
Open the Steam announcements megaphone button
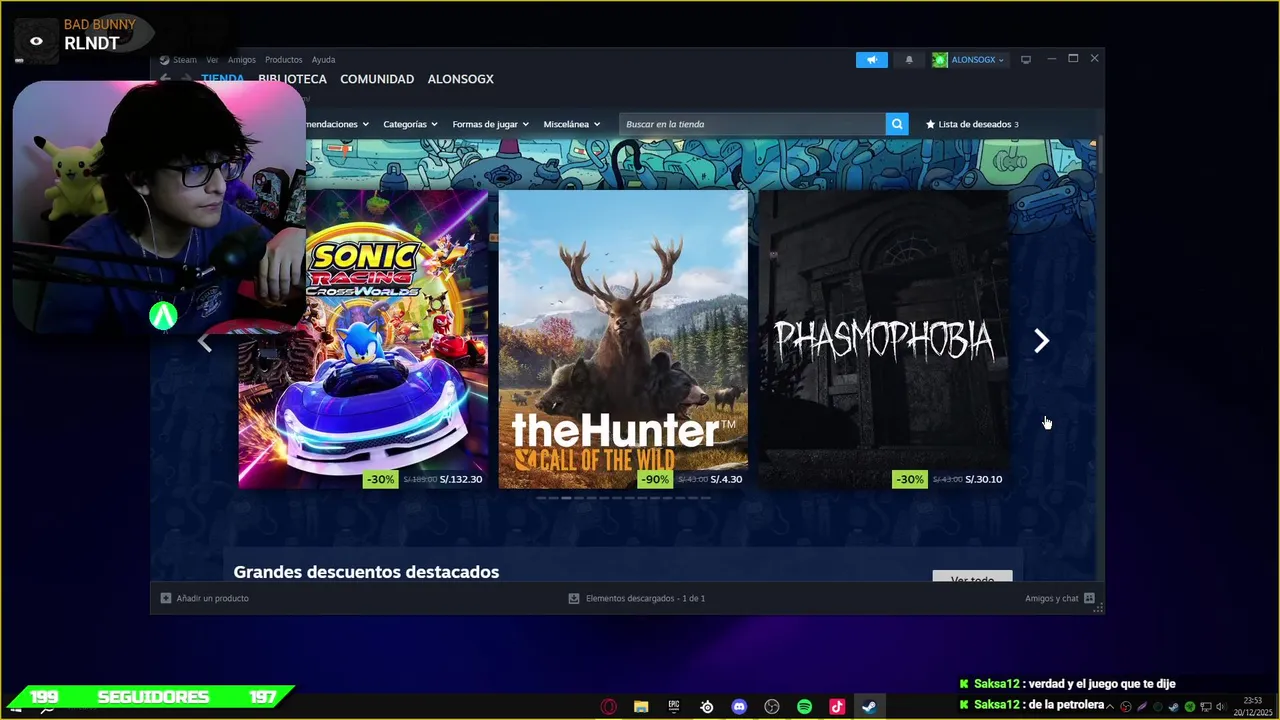coord(871,60)
